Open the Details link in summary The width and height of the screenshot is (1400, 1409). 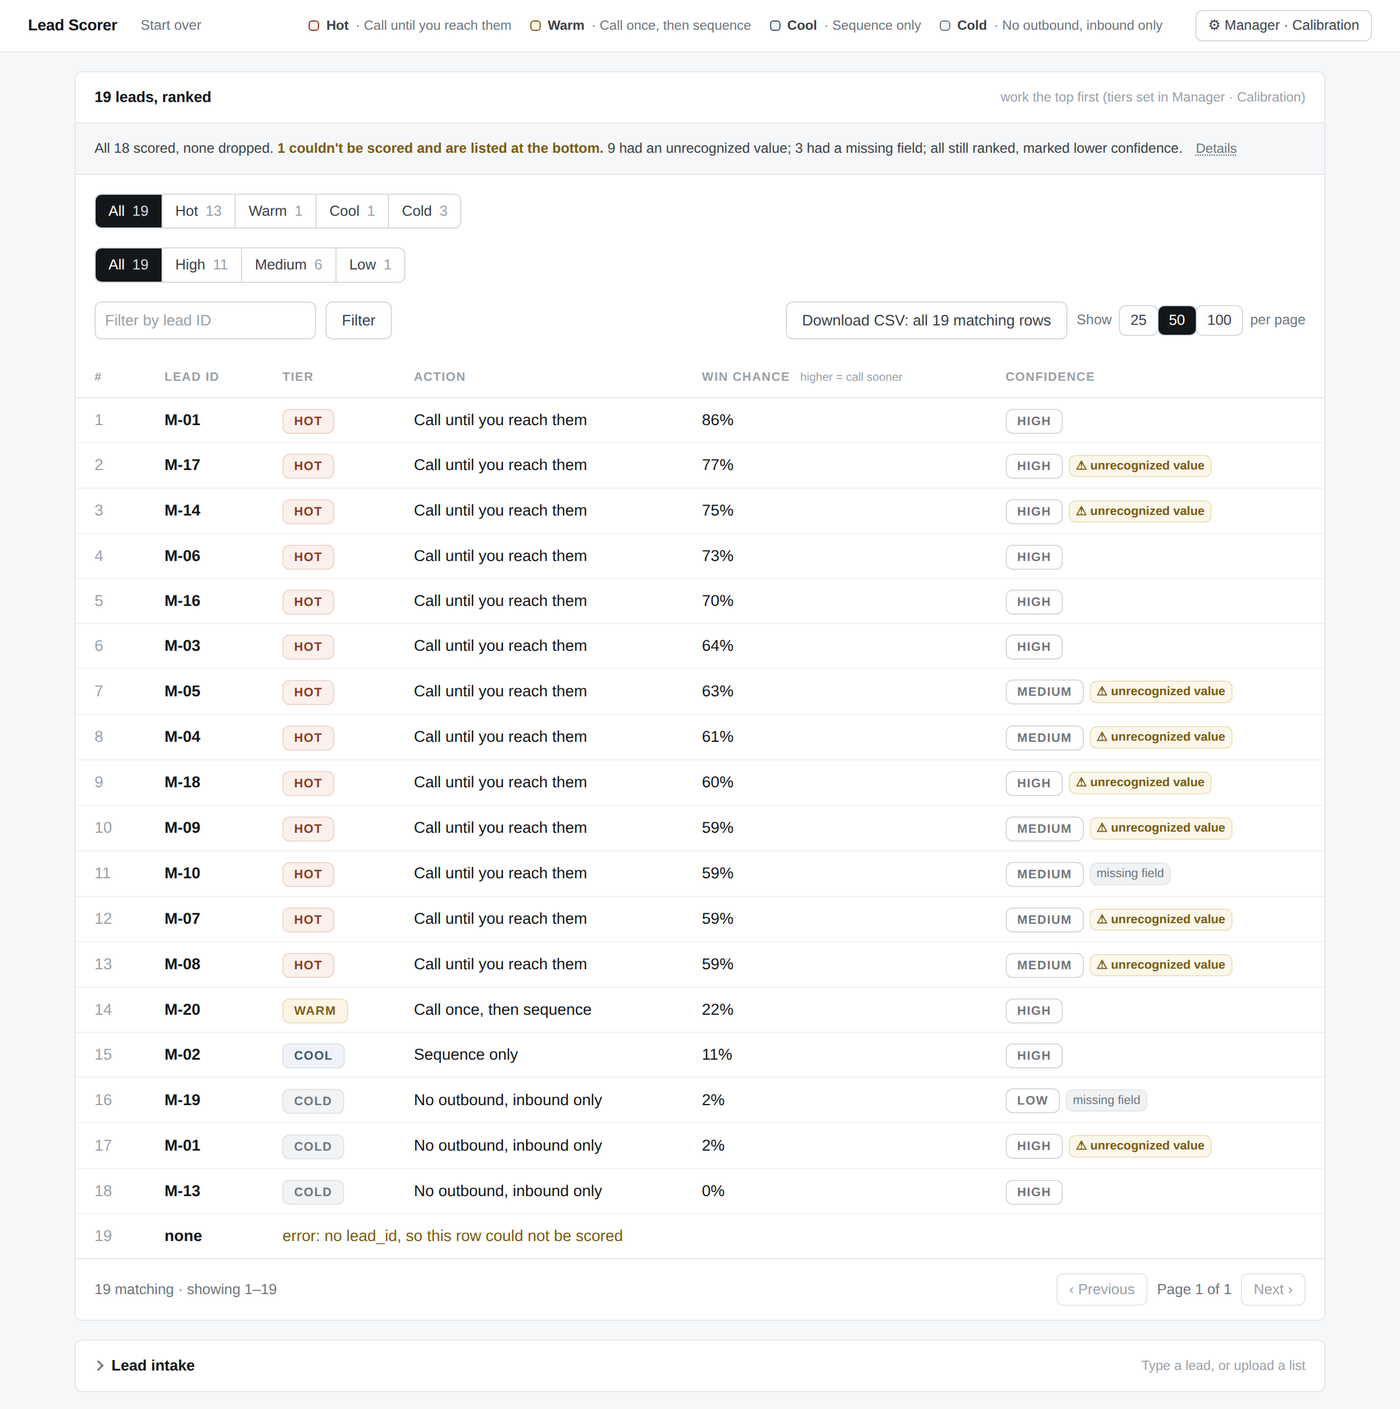pyautogui.click(x=1216, y=148)
